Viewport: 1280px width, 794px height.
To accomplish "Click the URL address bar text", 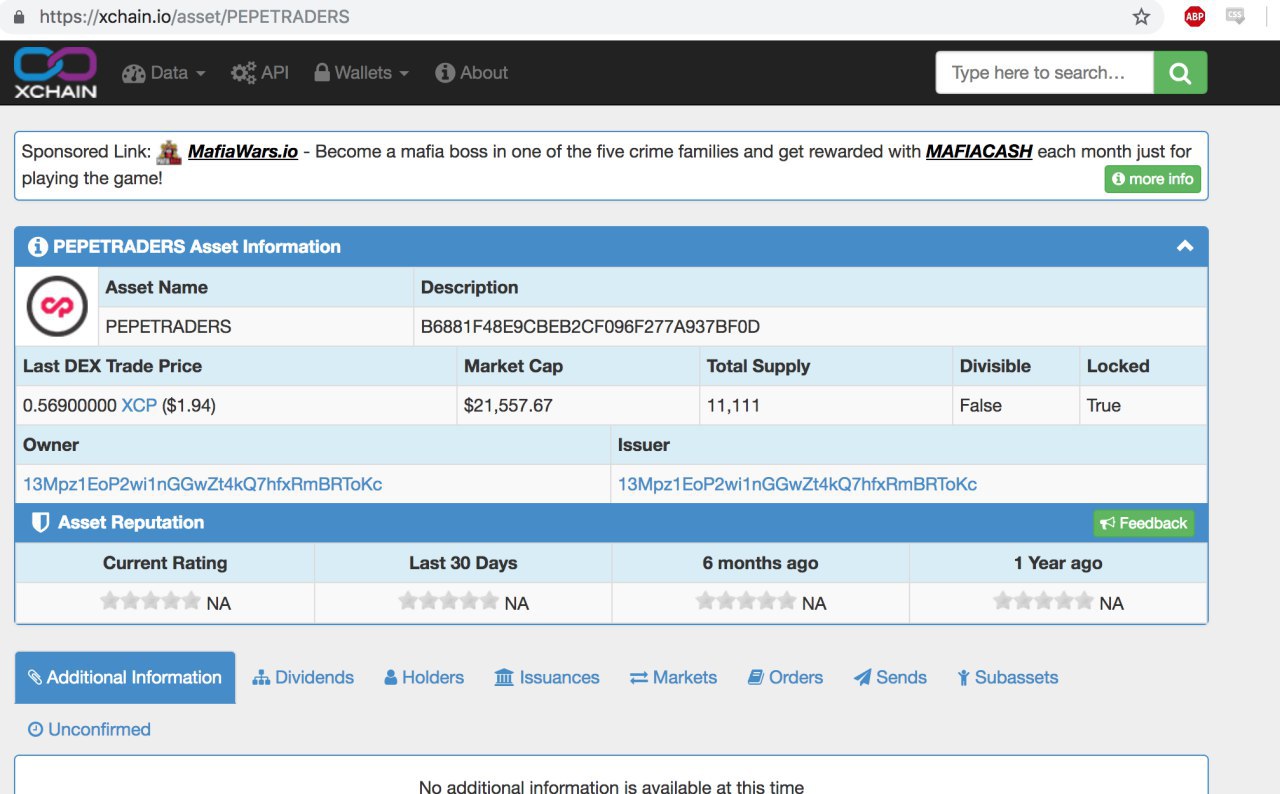I will (x=194, y=17).
